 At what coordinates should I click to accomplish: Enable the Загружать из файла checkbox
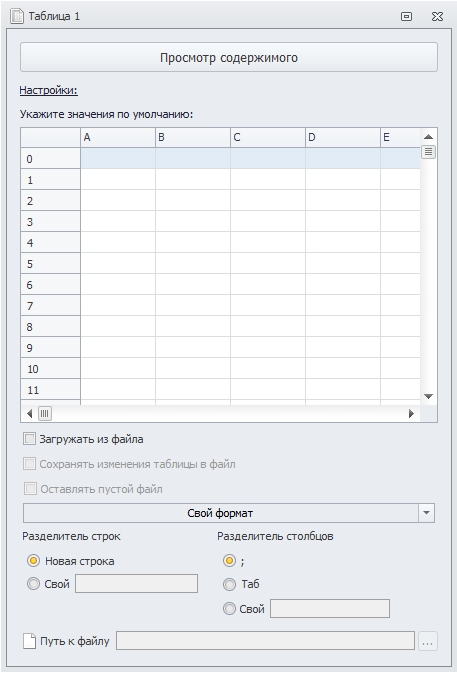click(x=29, y=439)
